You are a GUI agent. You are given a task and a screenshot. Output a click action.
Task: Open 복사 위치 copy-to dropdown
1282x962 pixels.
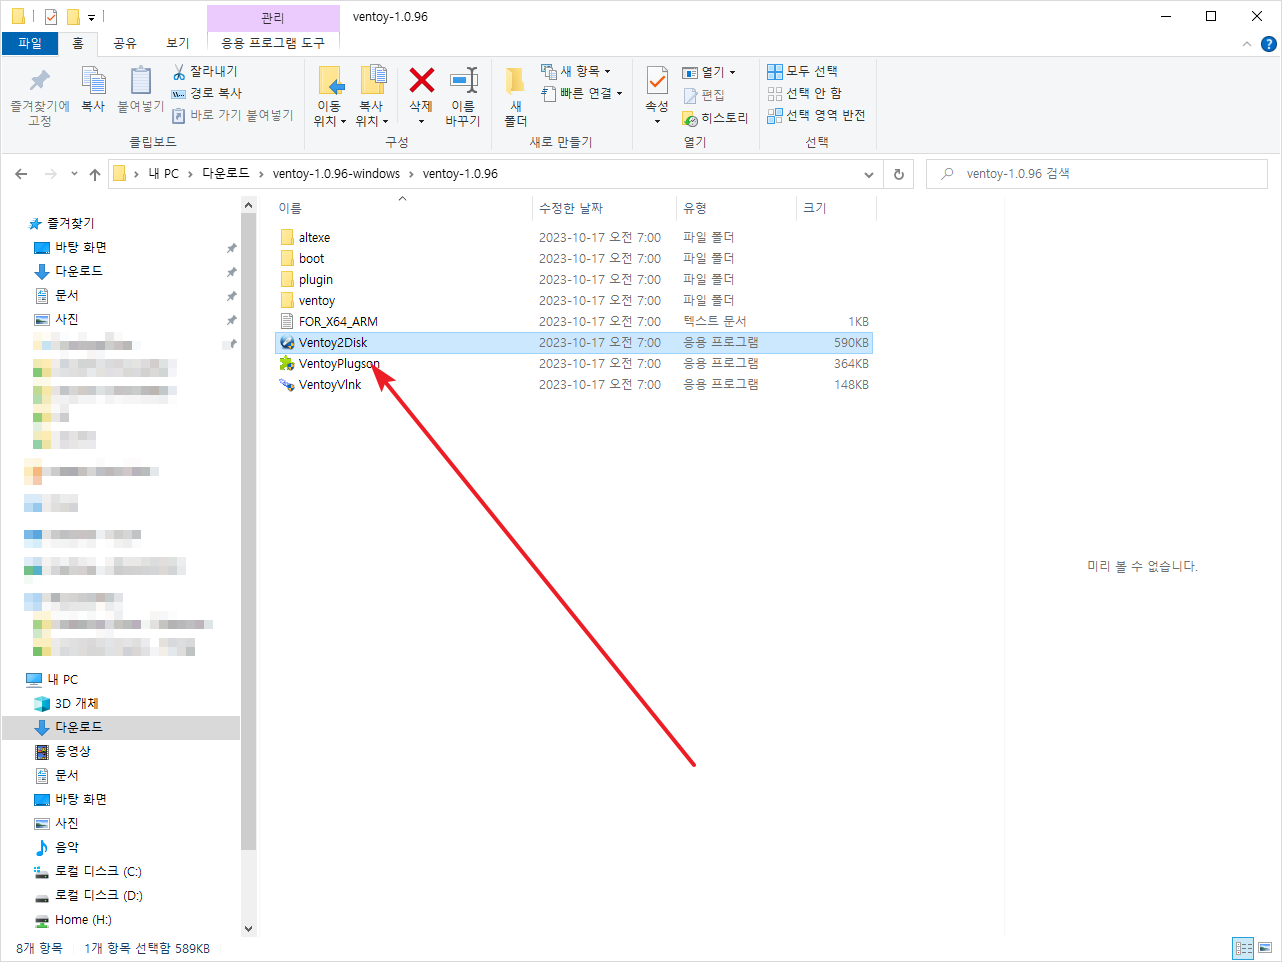click(371, 96)
